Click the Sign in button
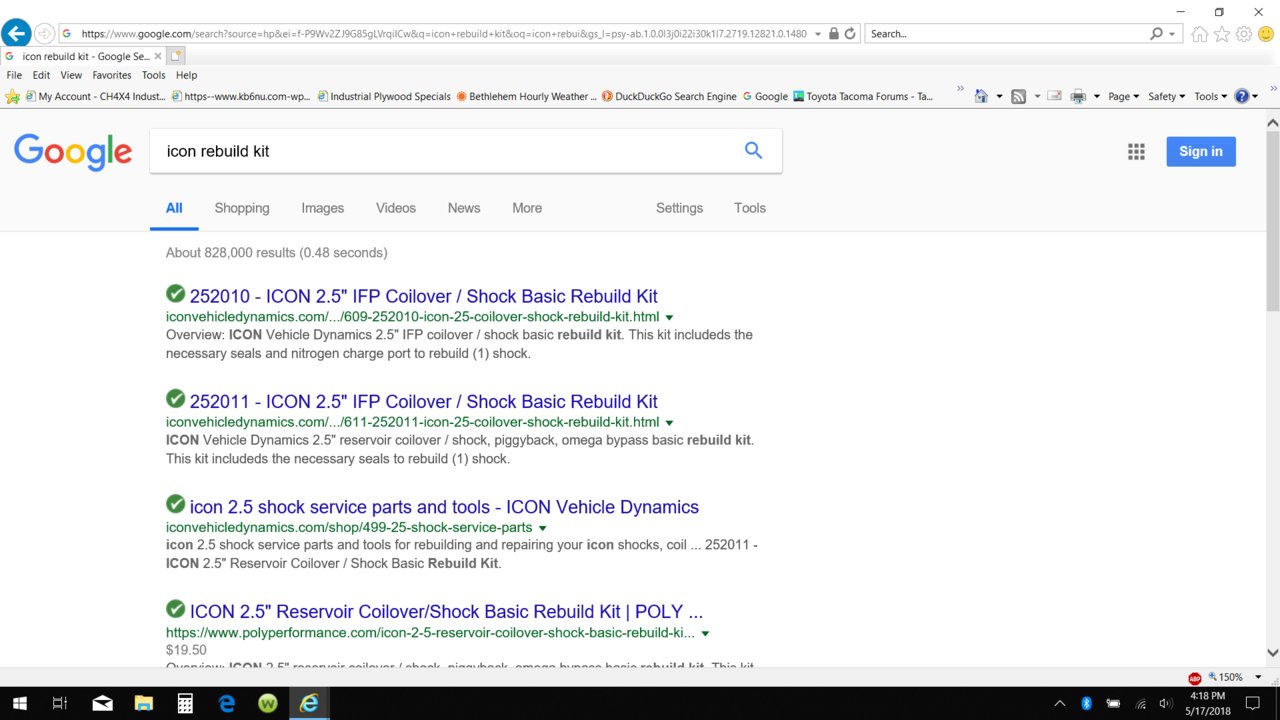The image size is (1280, 720). 1201,151
